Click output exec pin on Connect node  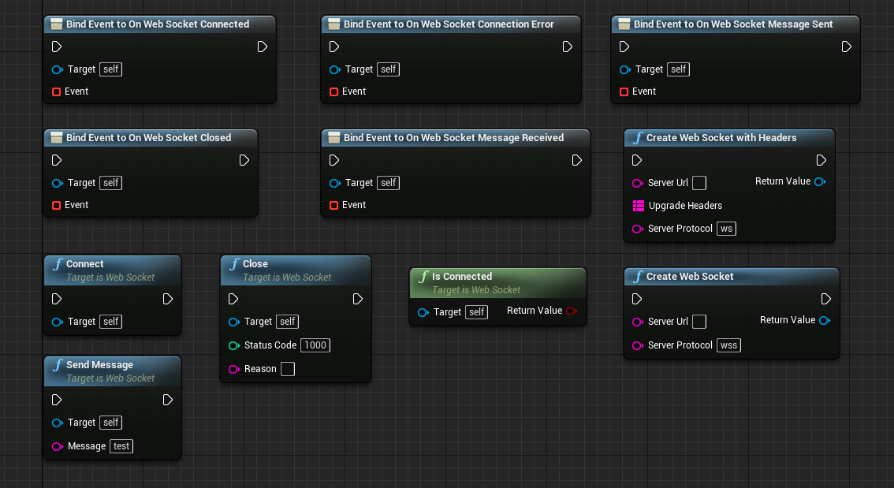click(168, 299)
